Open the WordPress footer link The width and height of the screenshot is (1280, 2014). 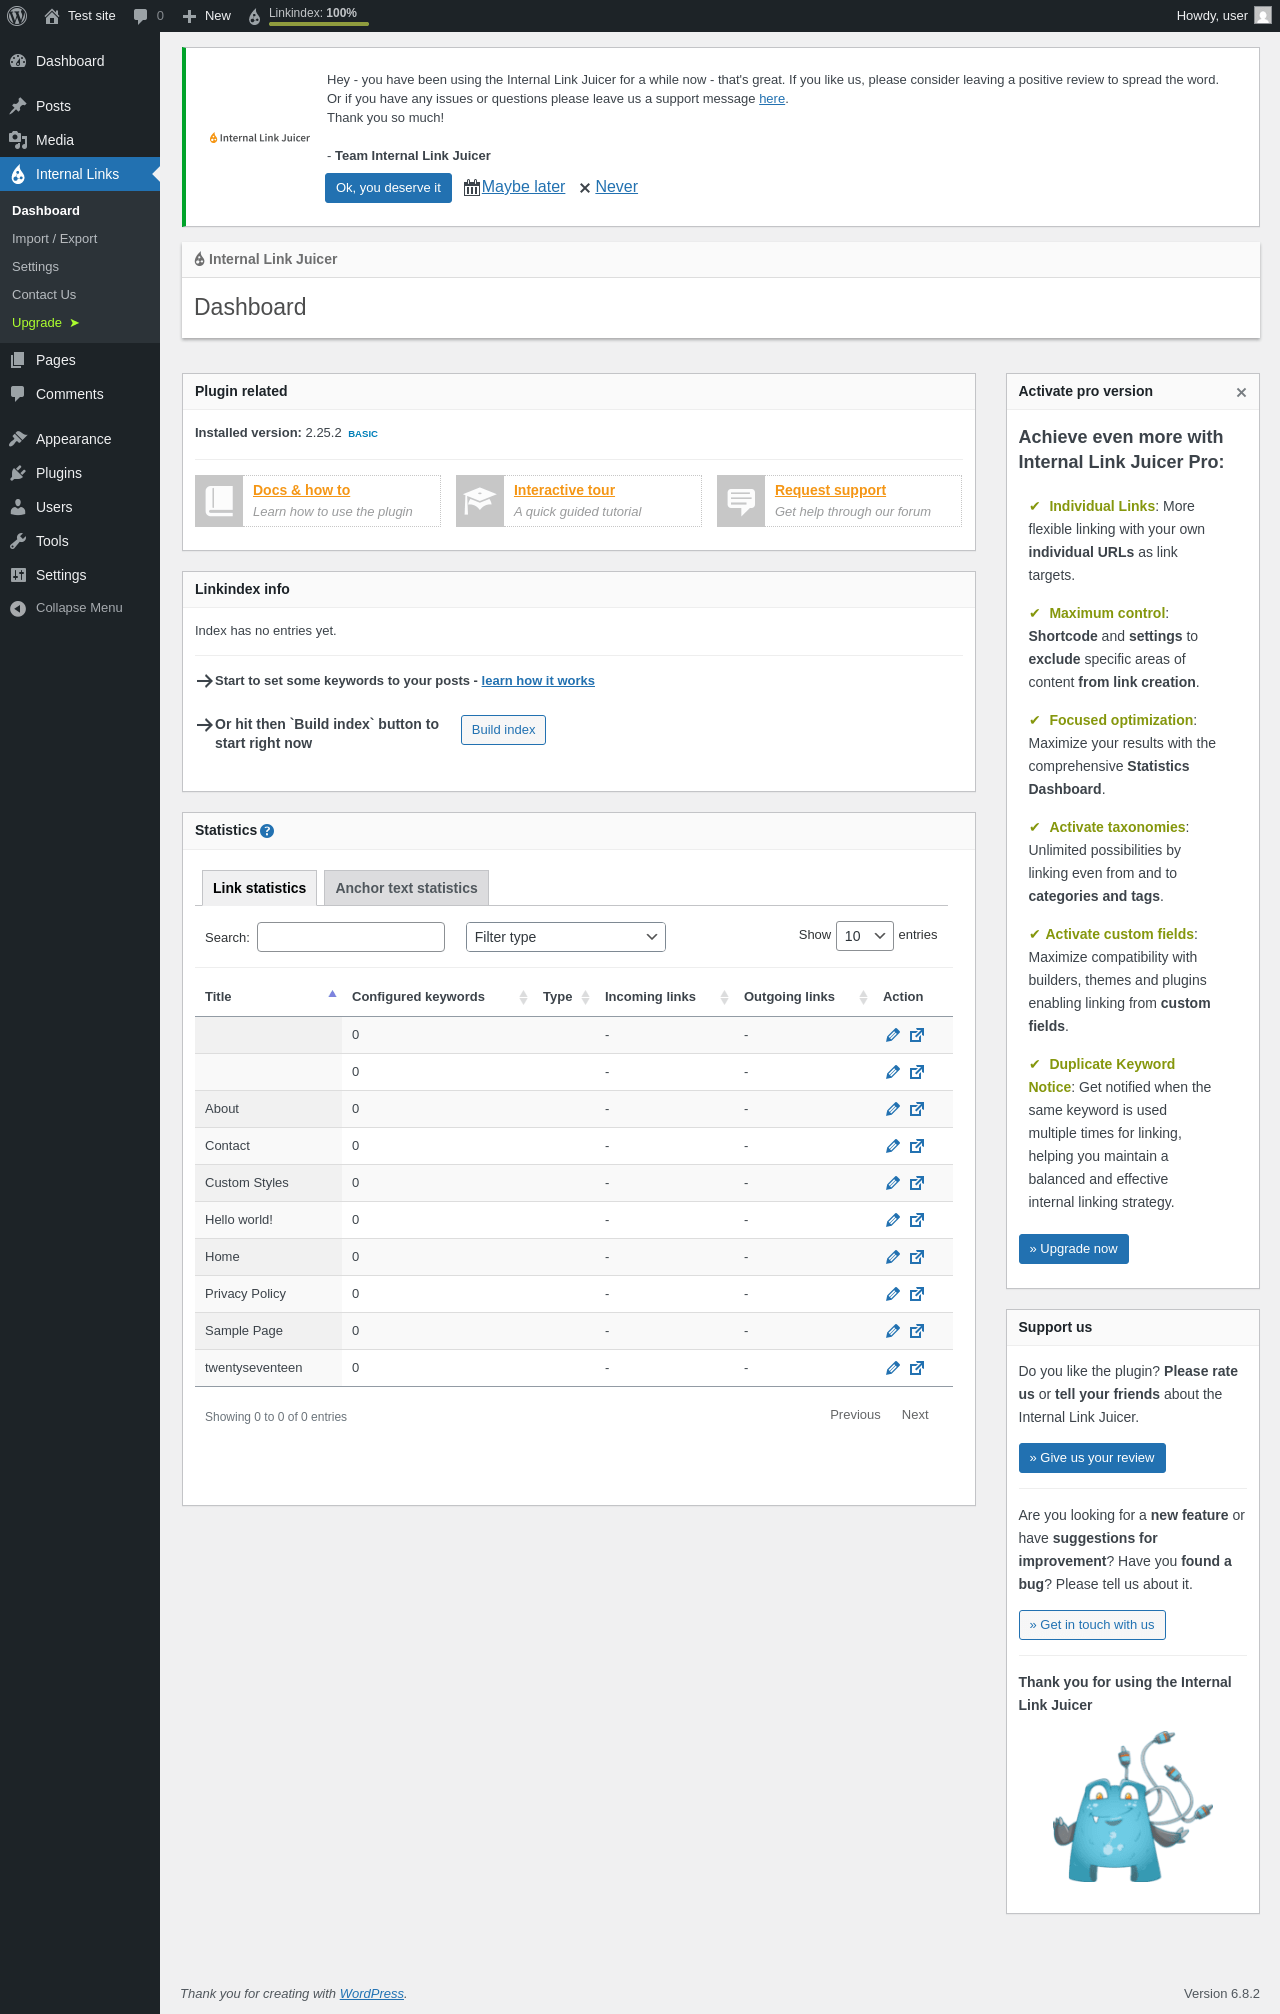[x=371, y=1994]
